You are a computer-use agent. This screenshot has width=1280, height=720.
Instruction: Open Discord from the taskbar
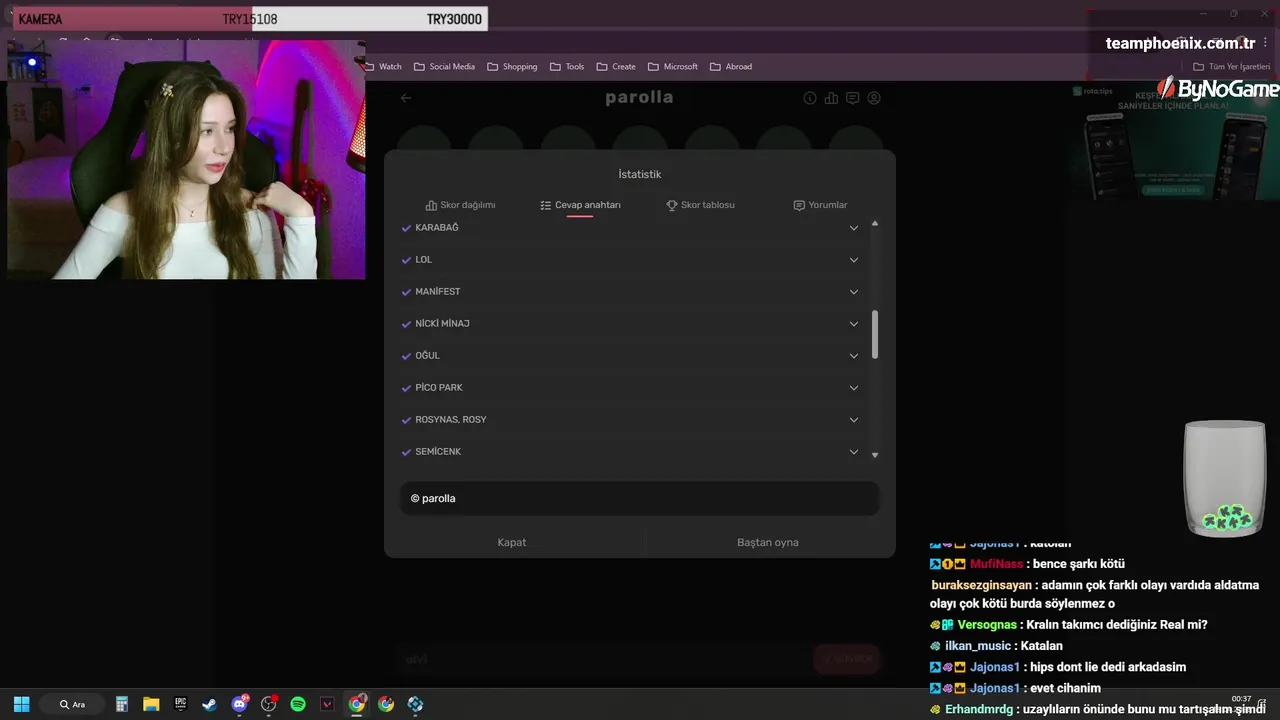point(240,704)
